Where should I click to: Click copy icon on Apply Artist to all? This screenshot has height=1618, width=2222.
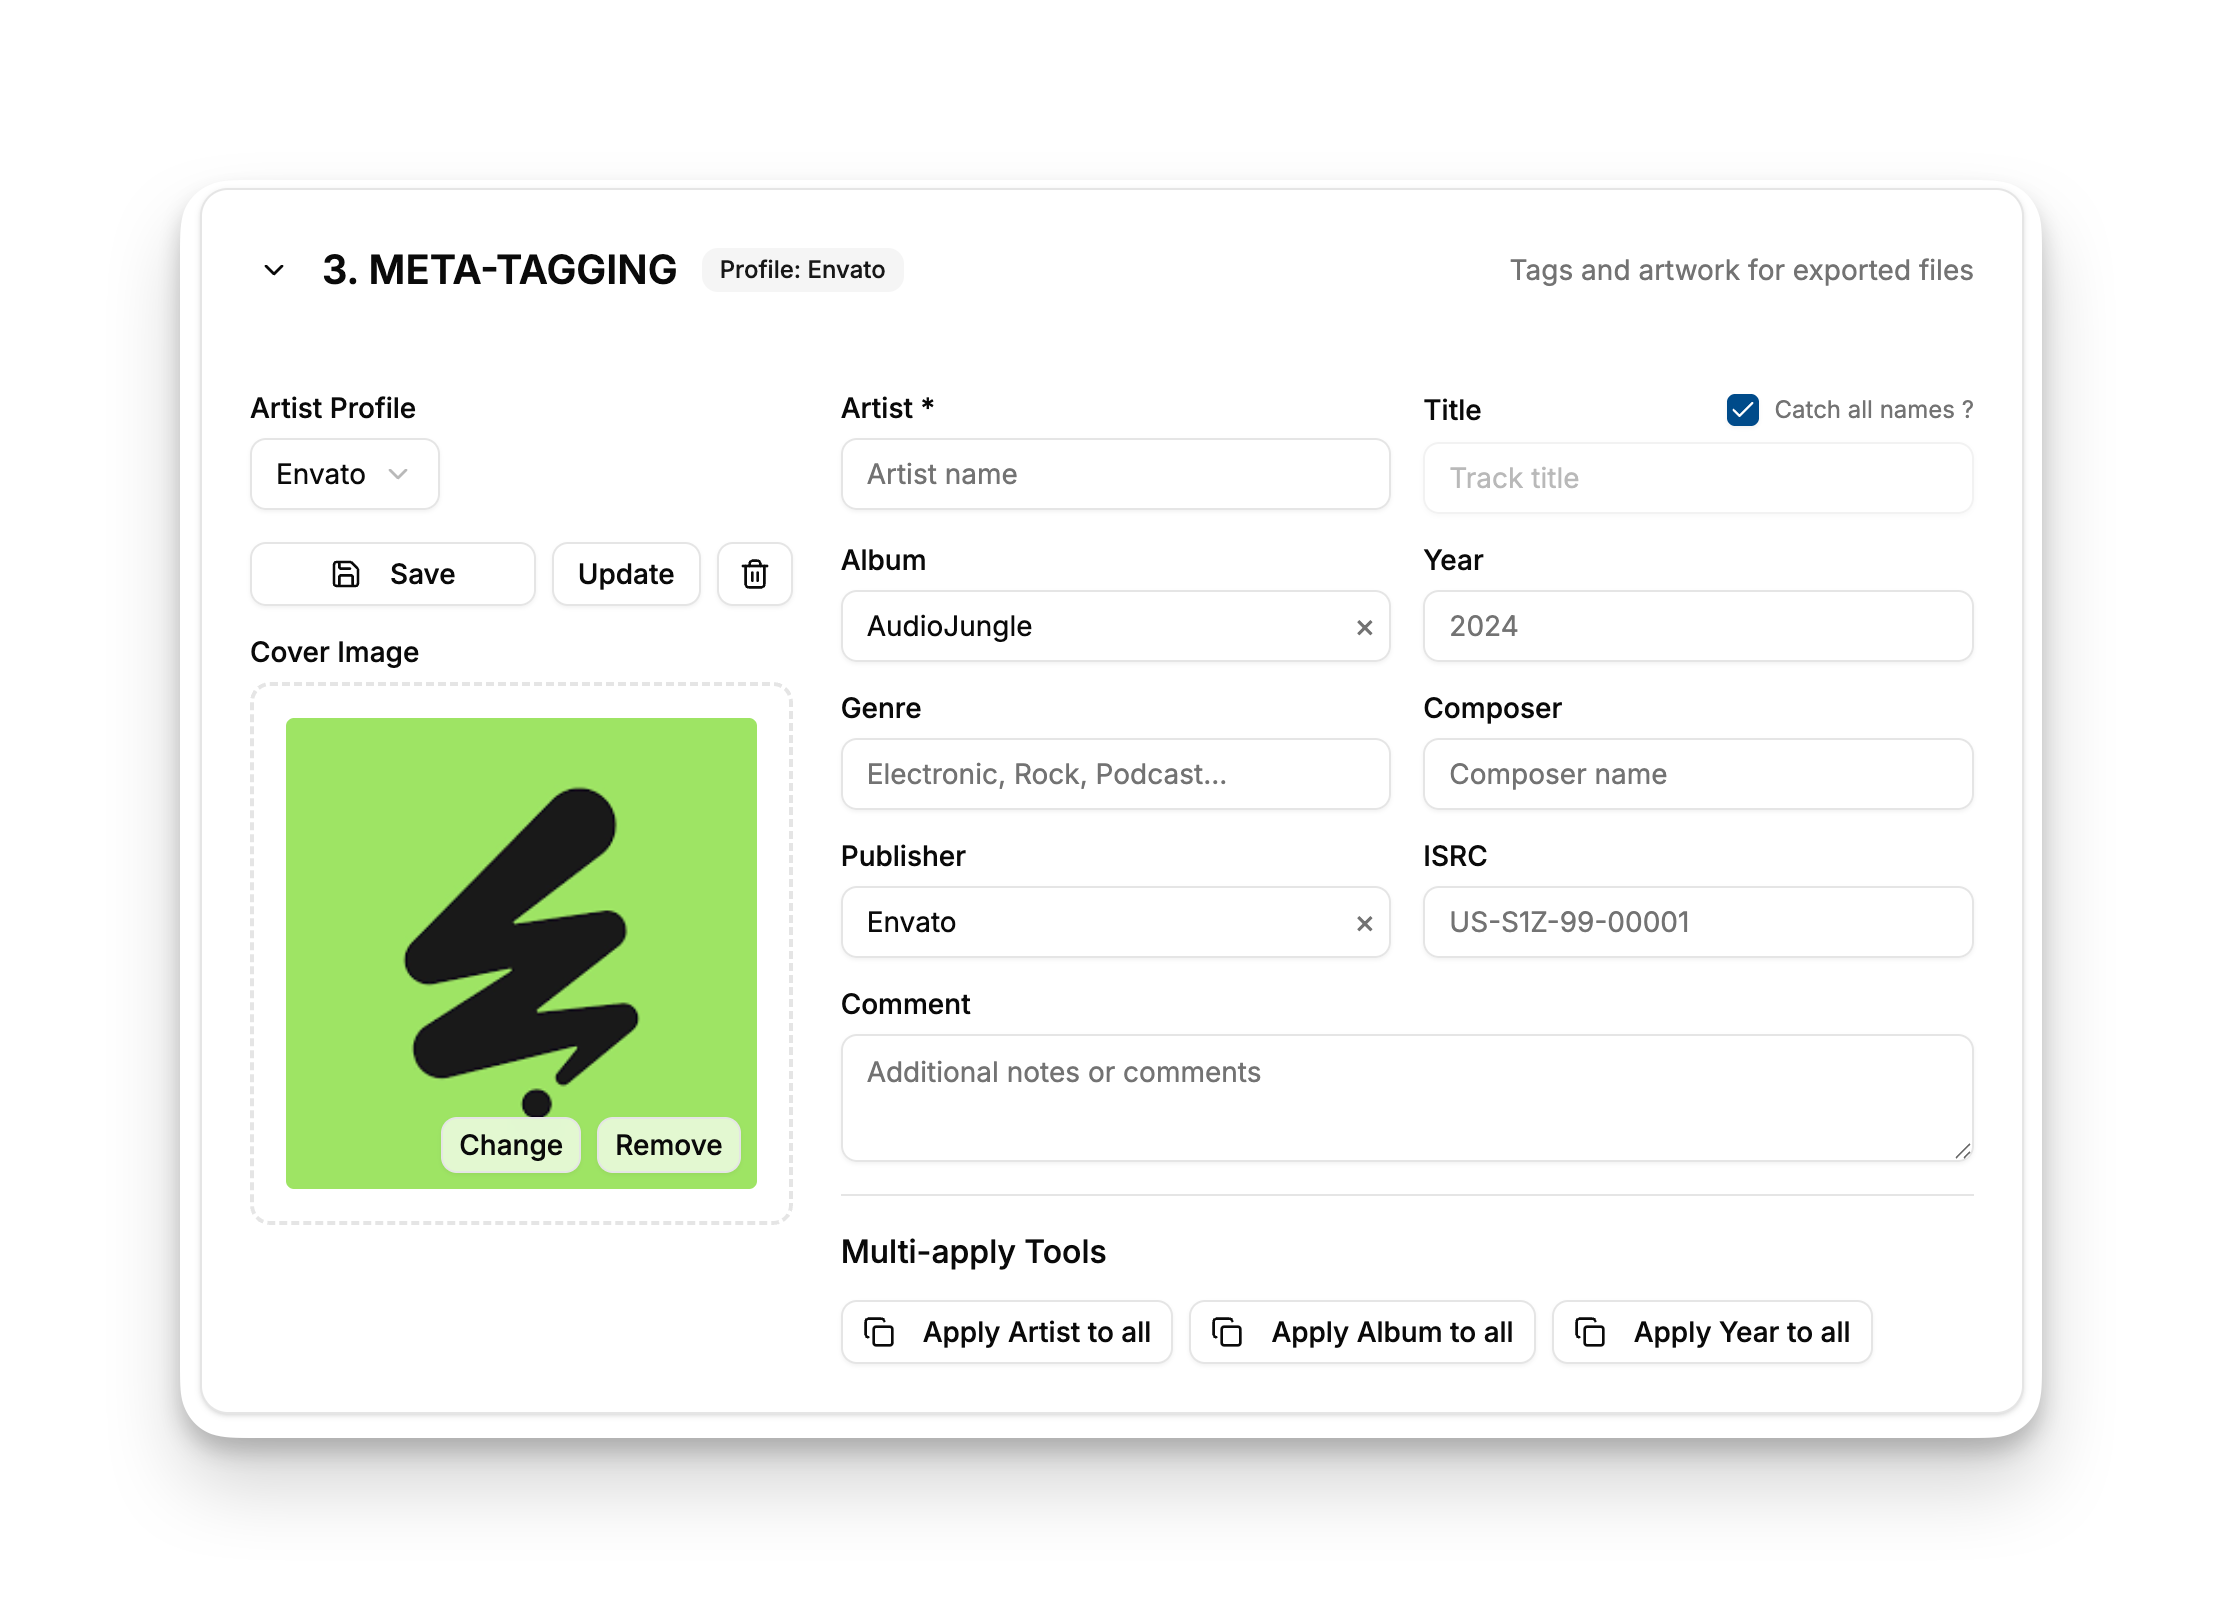click(x=879, y=1332)
